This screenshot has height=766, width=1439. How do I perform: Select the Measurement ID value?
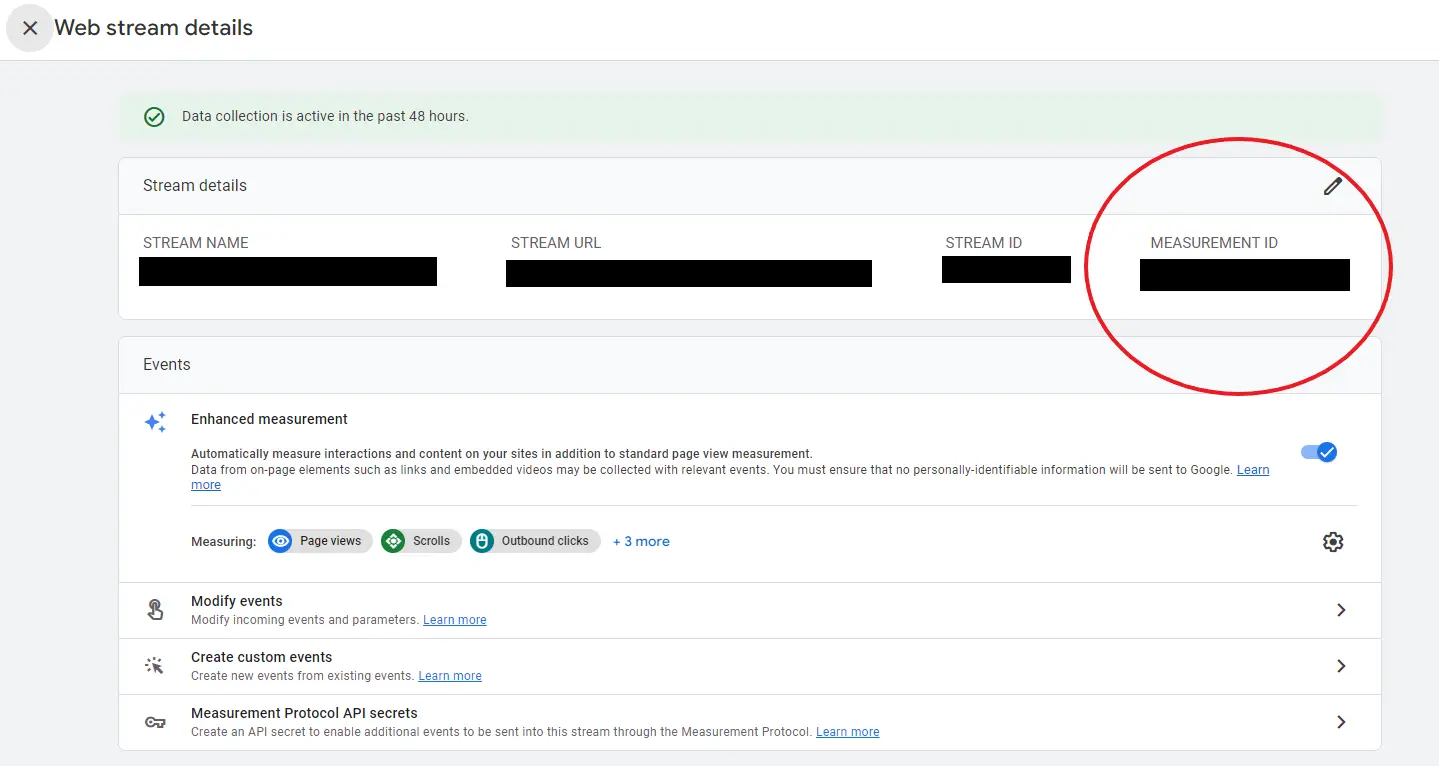coord(1244,275)
